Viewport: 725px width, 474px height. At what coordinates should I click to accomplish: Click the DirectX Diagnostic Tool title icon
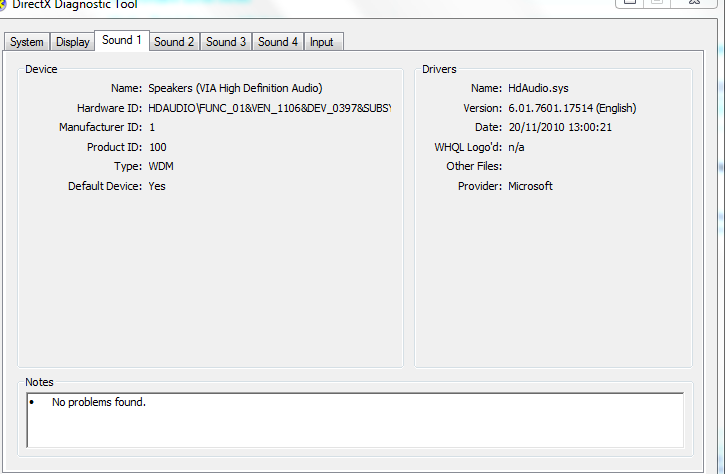click(2, 5)
